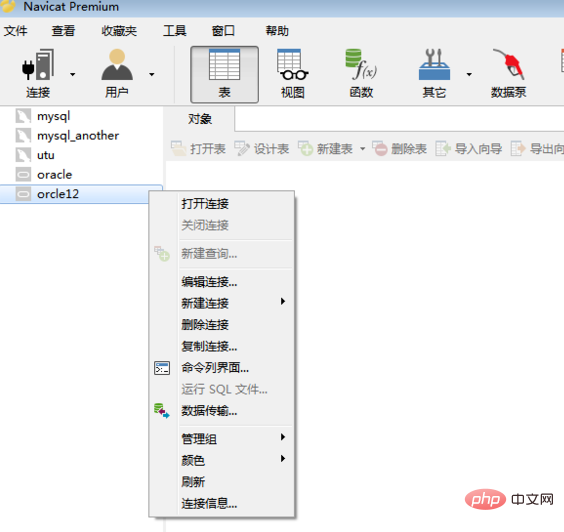
Task: Click the Open Table (打开表) icon
Action: coord(178,148)
